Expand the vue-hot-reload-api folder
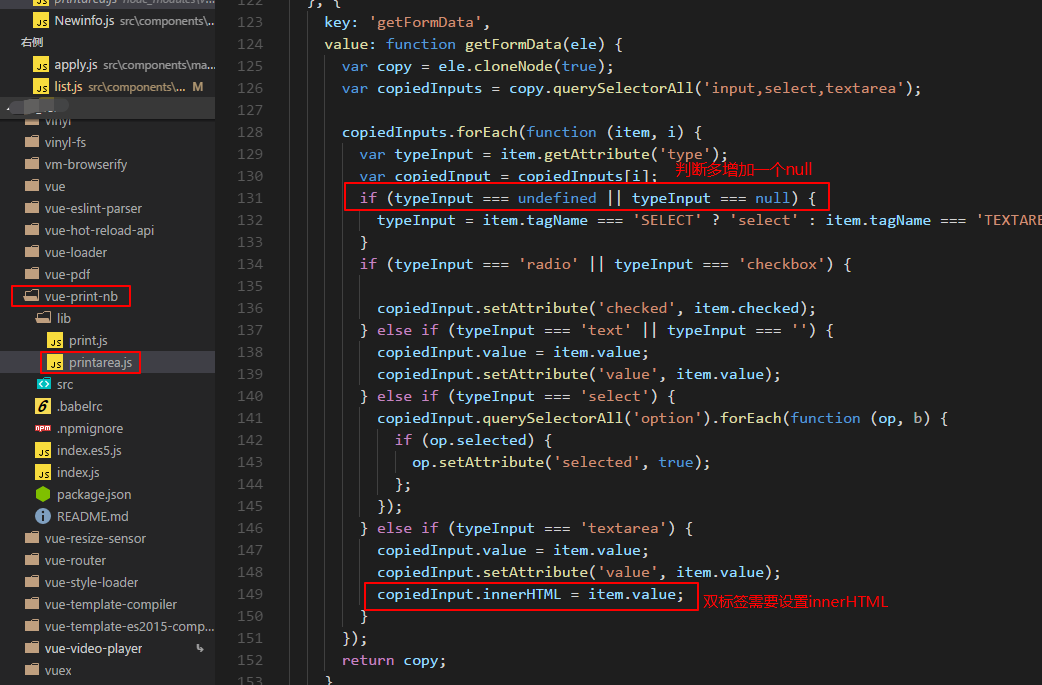 100,230
